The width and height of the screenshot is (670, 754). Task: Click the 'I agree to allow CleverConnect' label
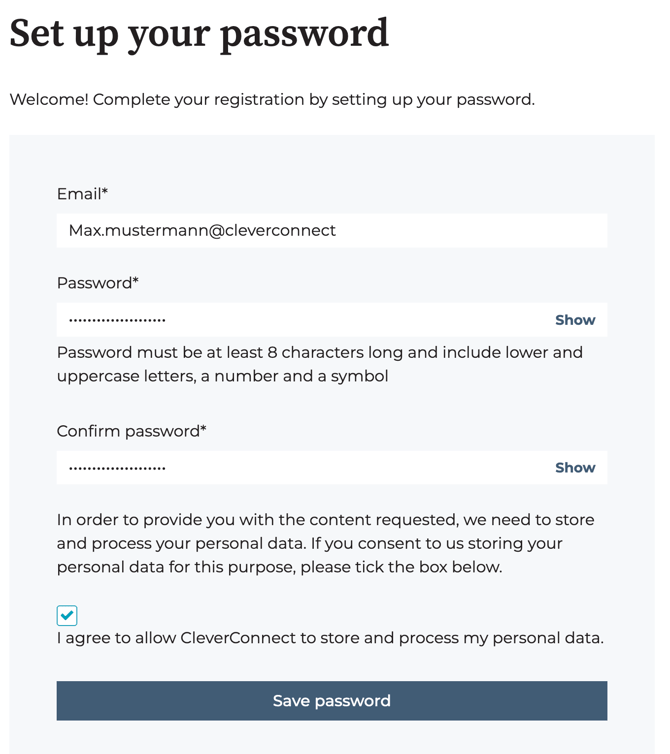coord(330,638)
